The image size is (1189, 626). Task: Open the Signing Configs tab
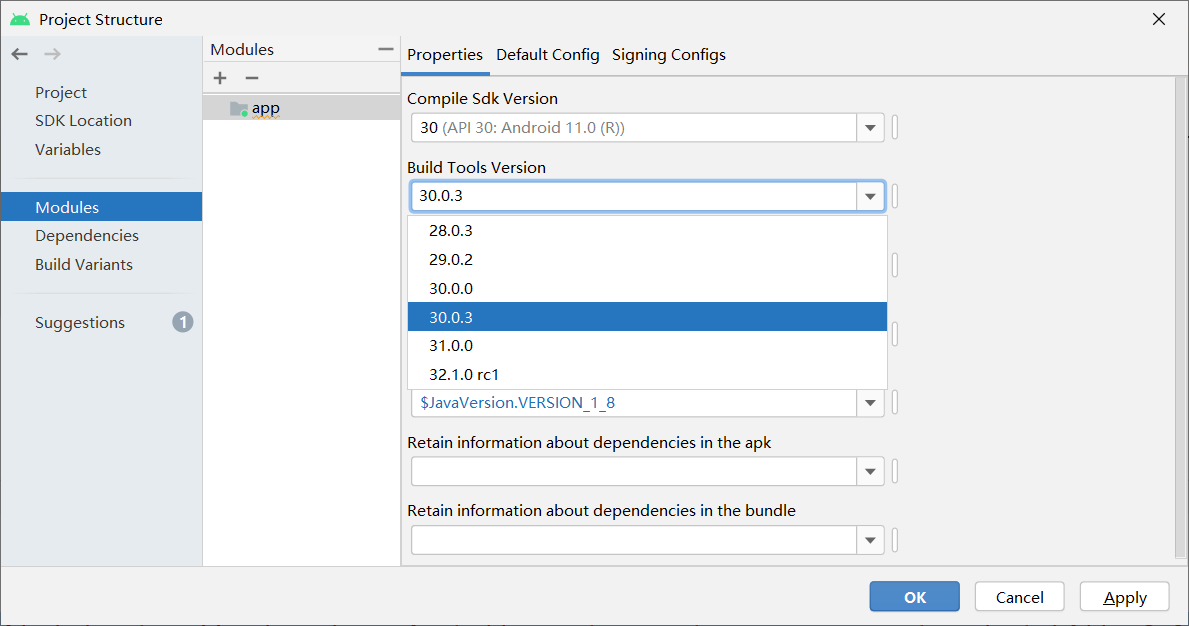click(x=668, y=54)
